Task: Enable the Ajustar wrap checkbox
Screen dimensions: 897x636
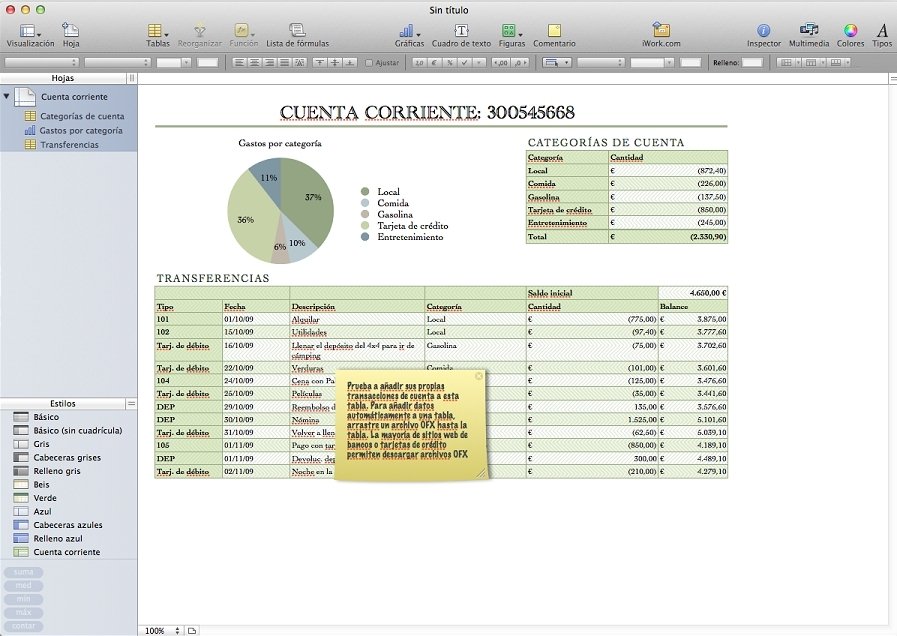Action: 369,63
